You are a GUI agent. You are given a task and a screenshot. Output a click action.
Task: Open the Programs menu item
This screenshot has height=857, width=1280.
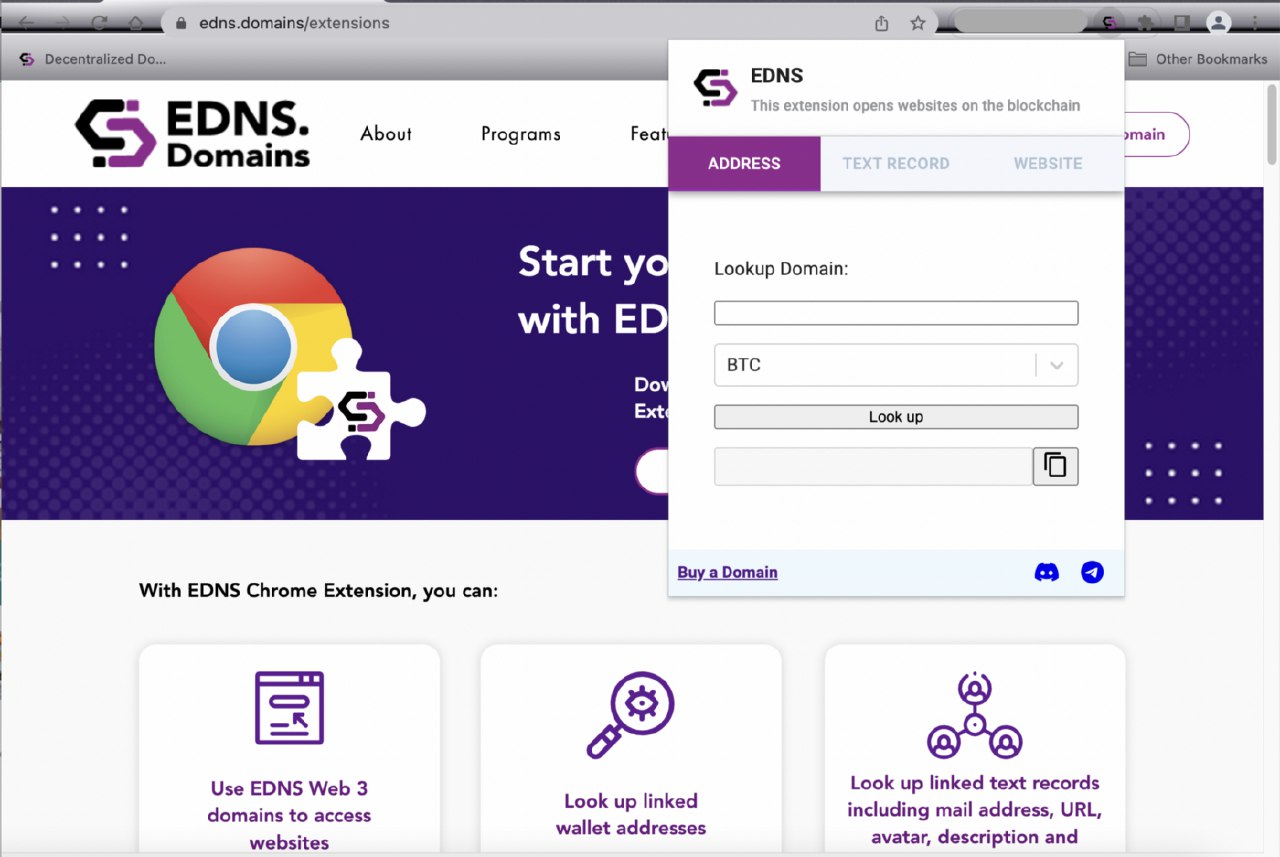point(521,134)
